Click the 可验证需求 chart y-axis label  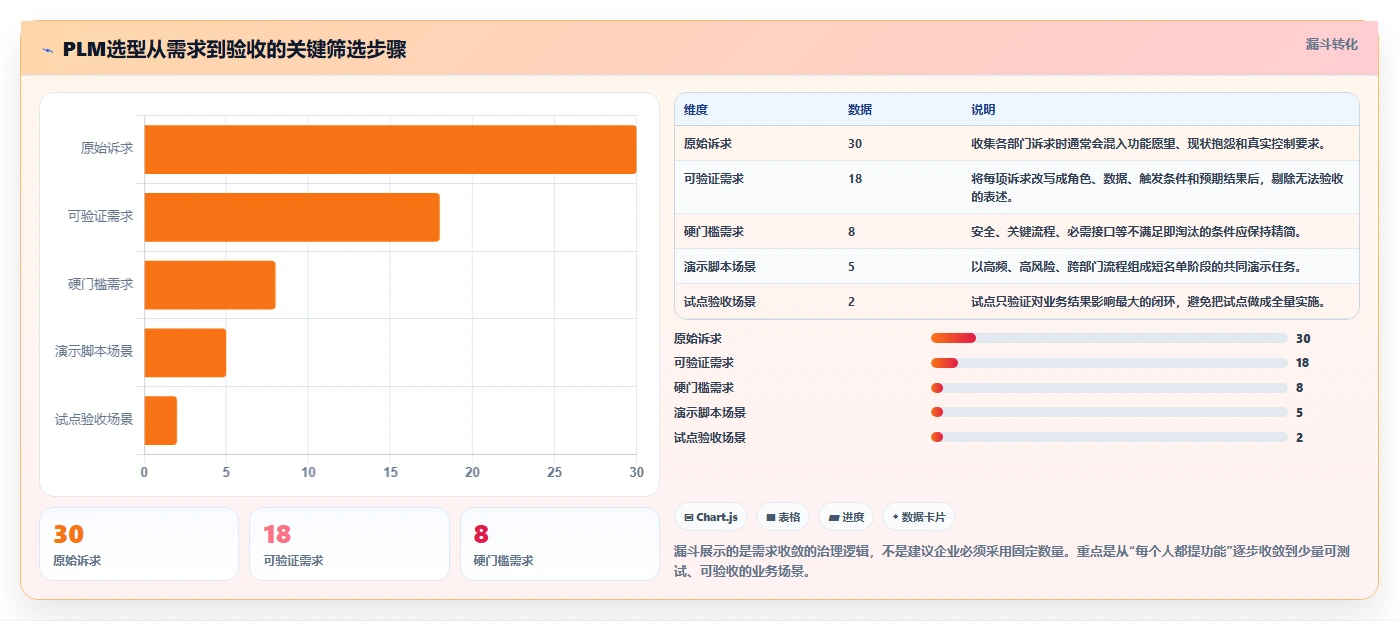(x=101, y=217)
